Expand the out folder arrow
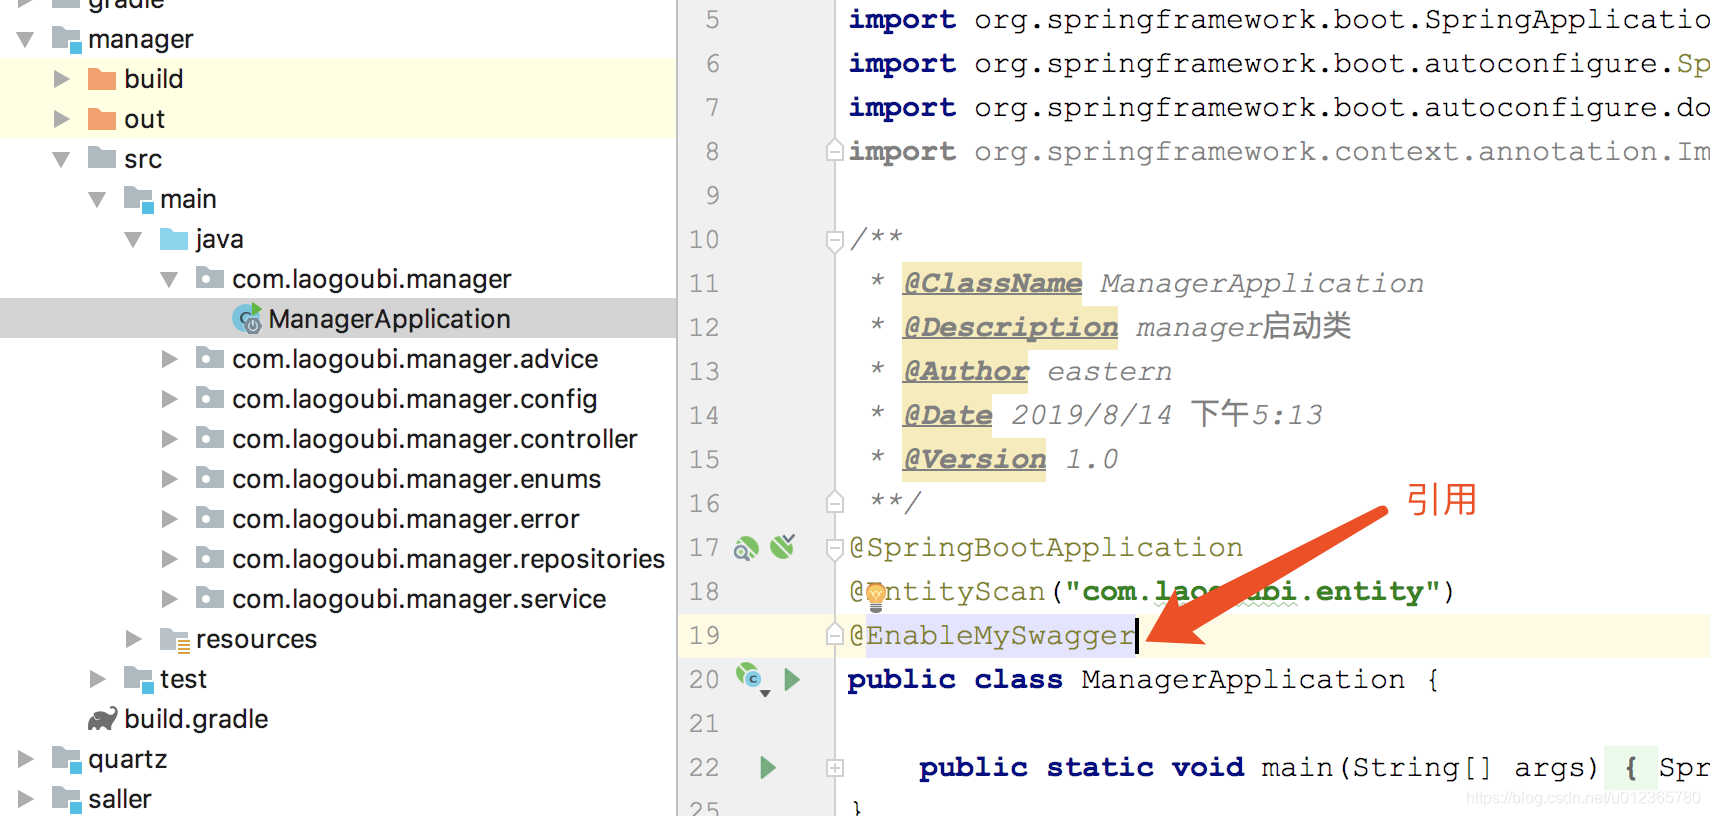1710x816 pixels. click(x=62, y=119)
